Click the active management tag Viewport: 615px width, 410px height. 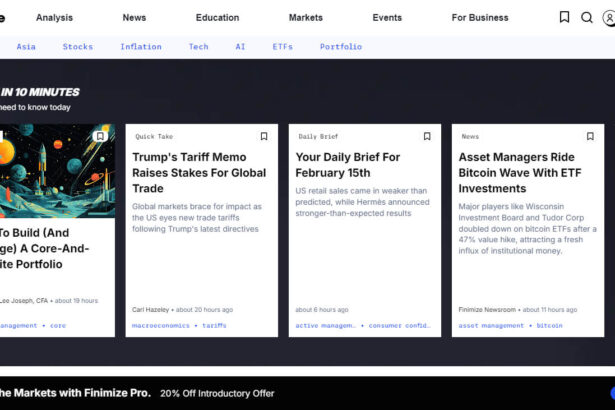(x=326, y=326)
